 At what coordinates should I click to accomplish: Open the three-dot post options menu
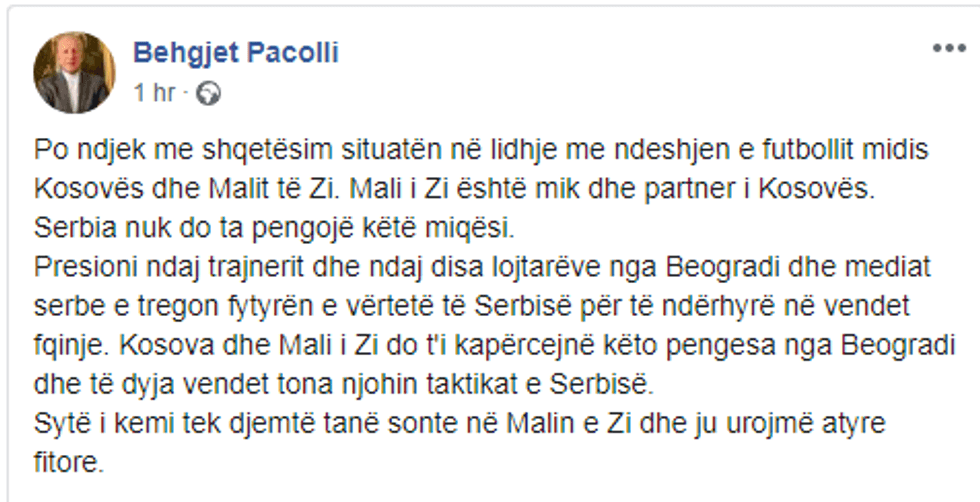pos(949,49)
